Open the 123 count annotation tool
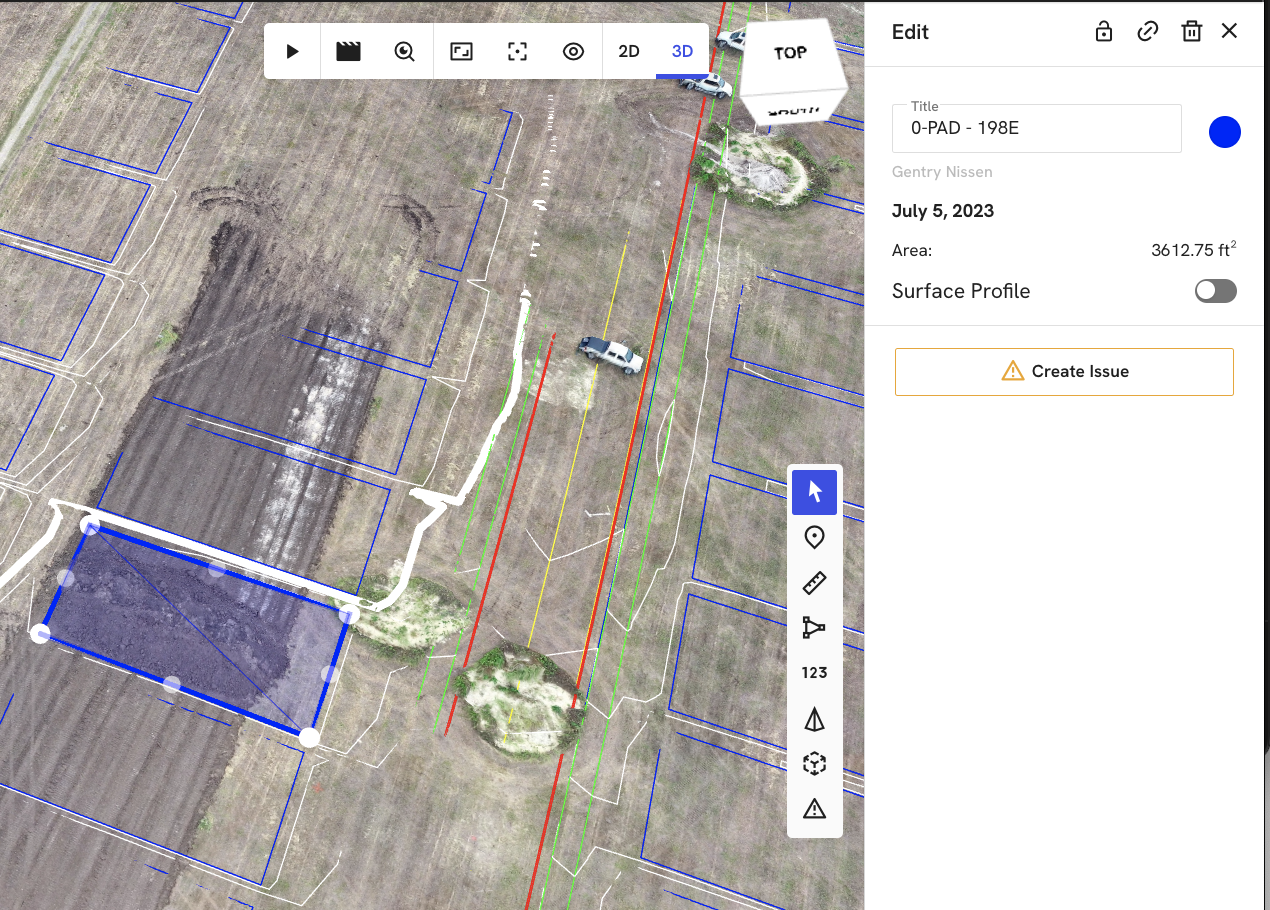The width and height of the screenshot is (1270, 910). (814, 672)
